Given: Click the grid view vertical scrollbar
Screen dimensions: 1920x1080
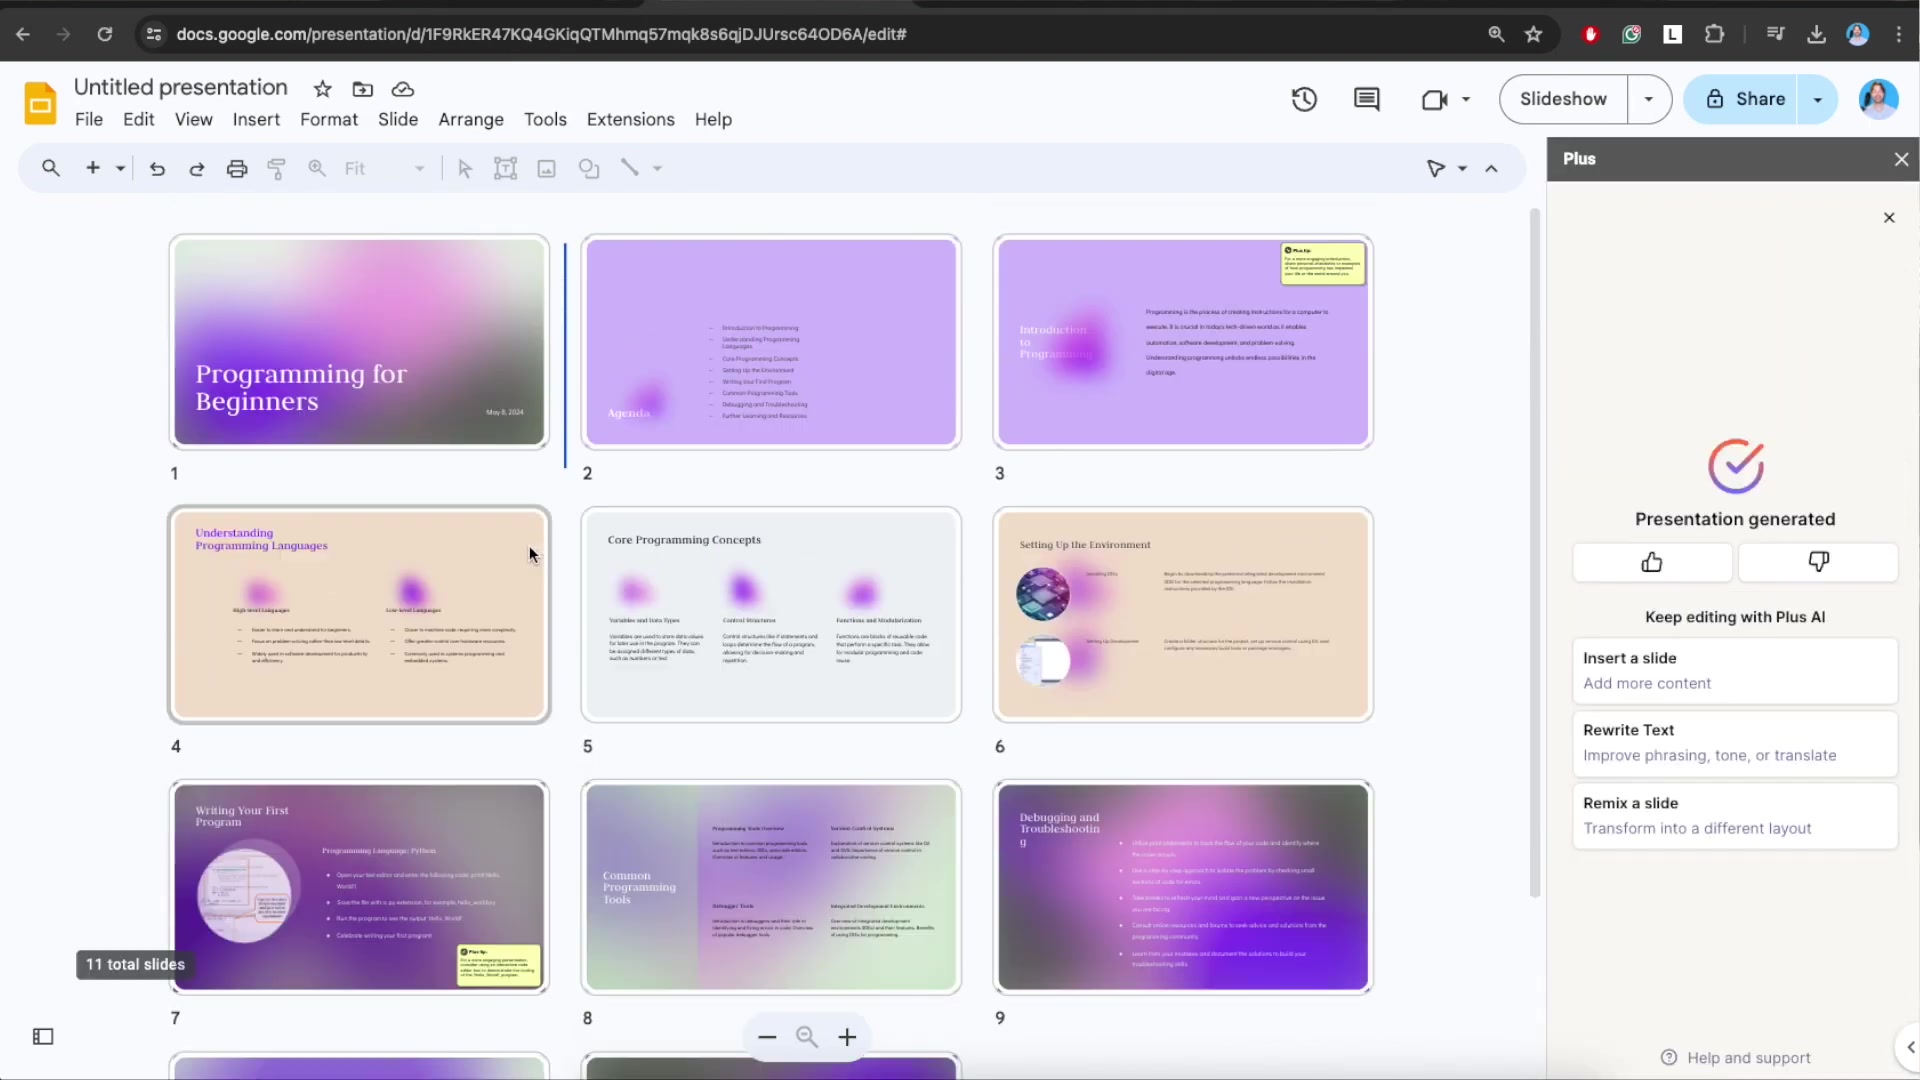Looking at the screenshot, I should point(1535,553).
